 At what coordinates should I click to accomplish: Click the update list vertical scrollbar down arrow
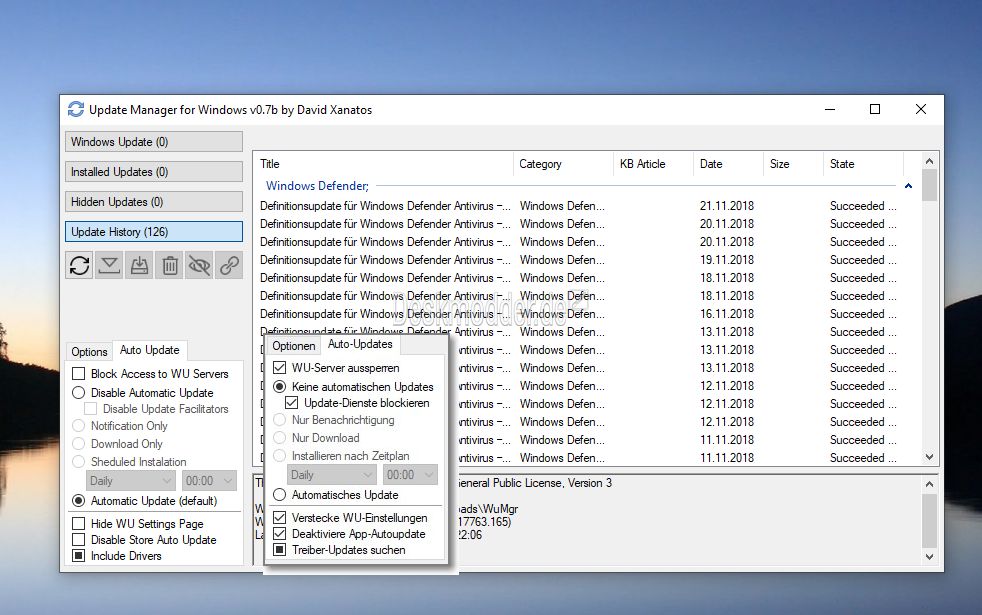(x=930, y=457)
